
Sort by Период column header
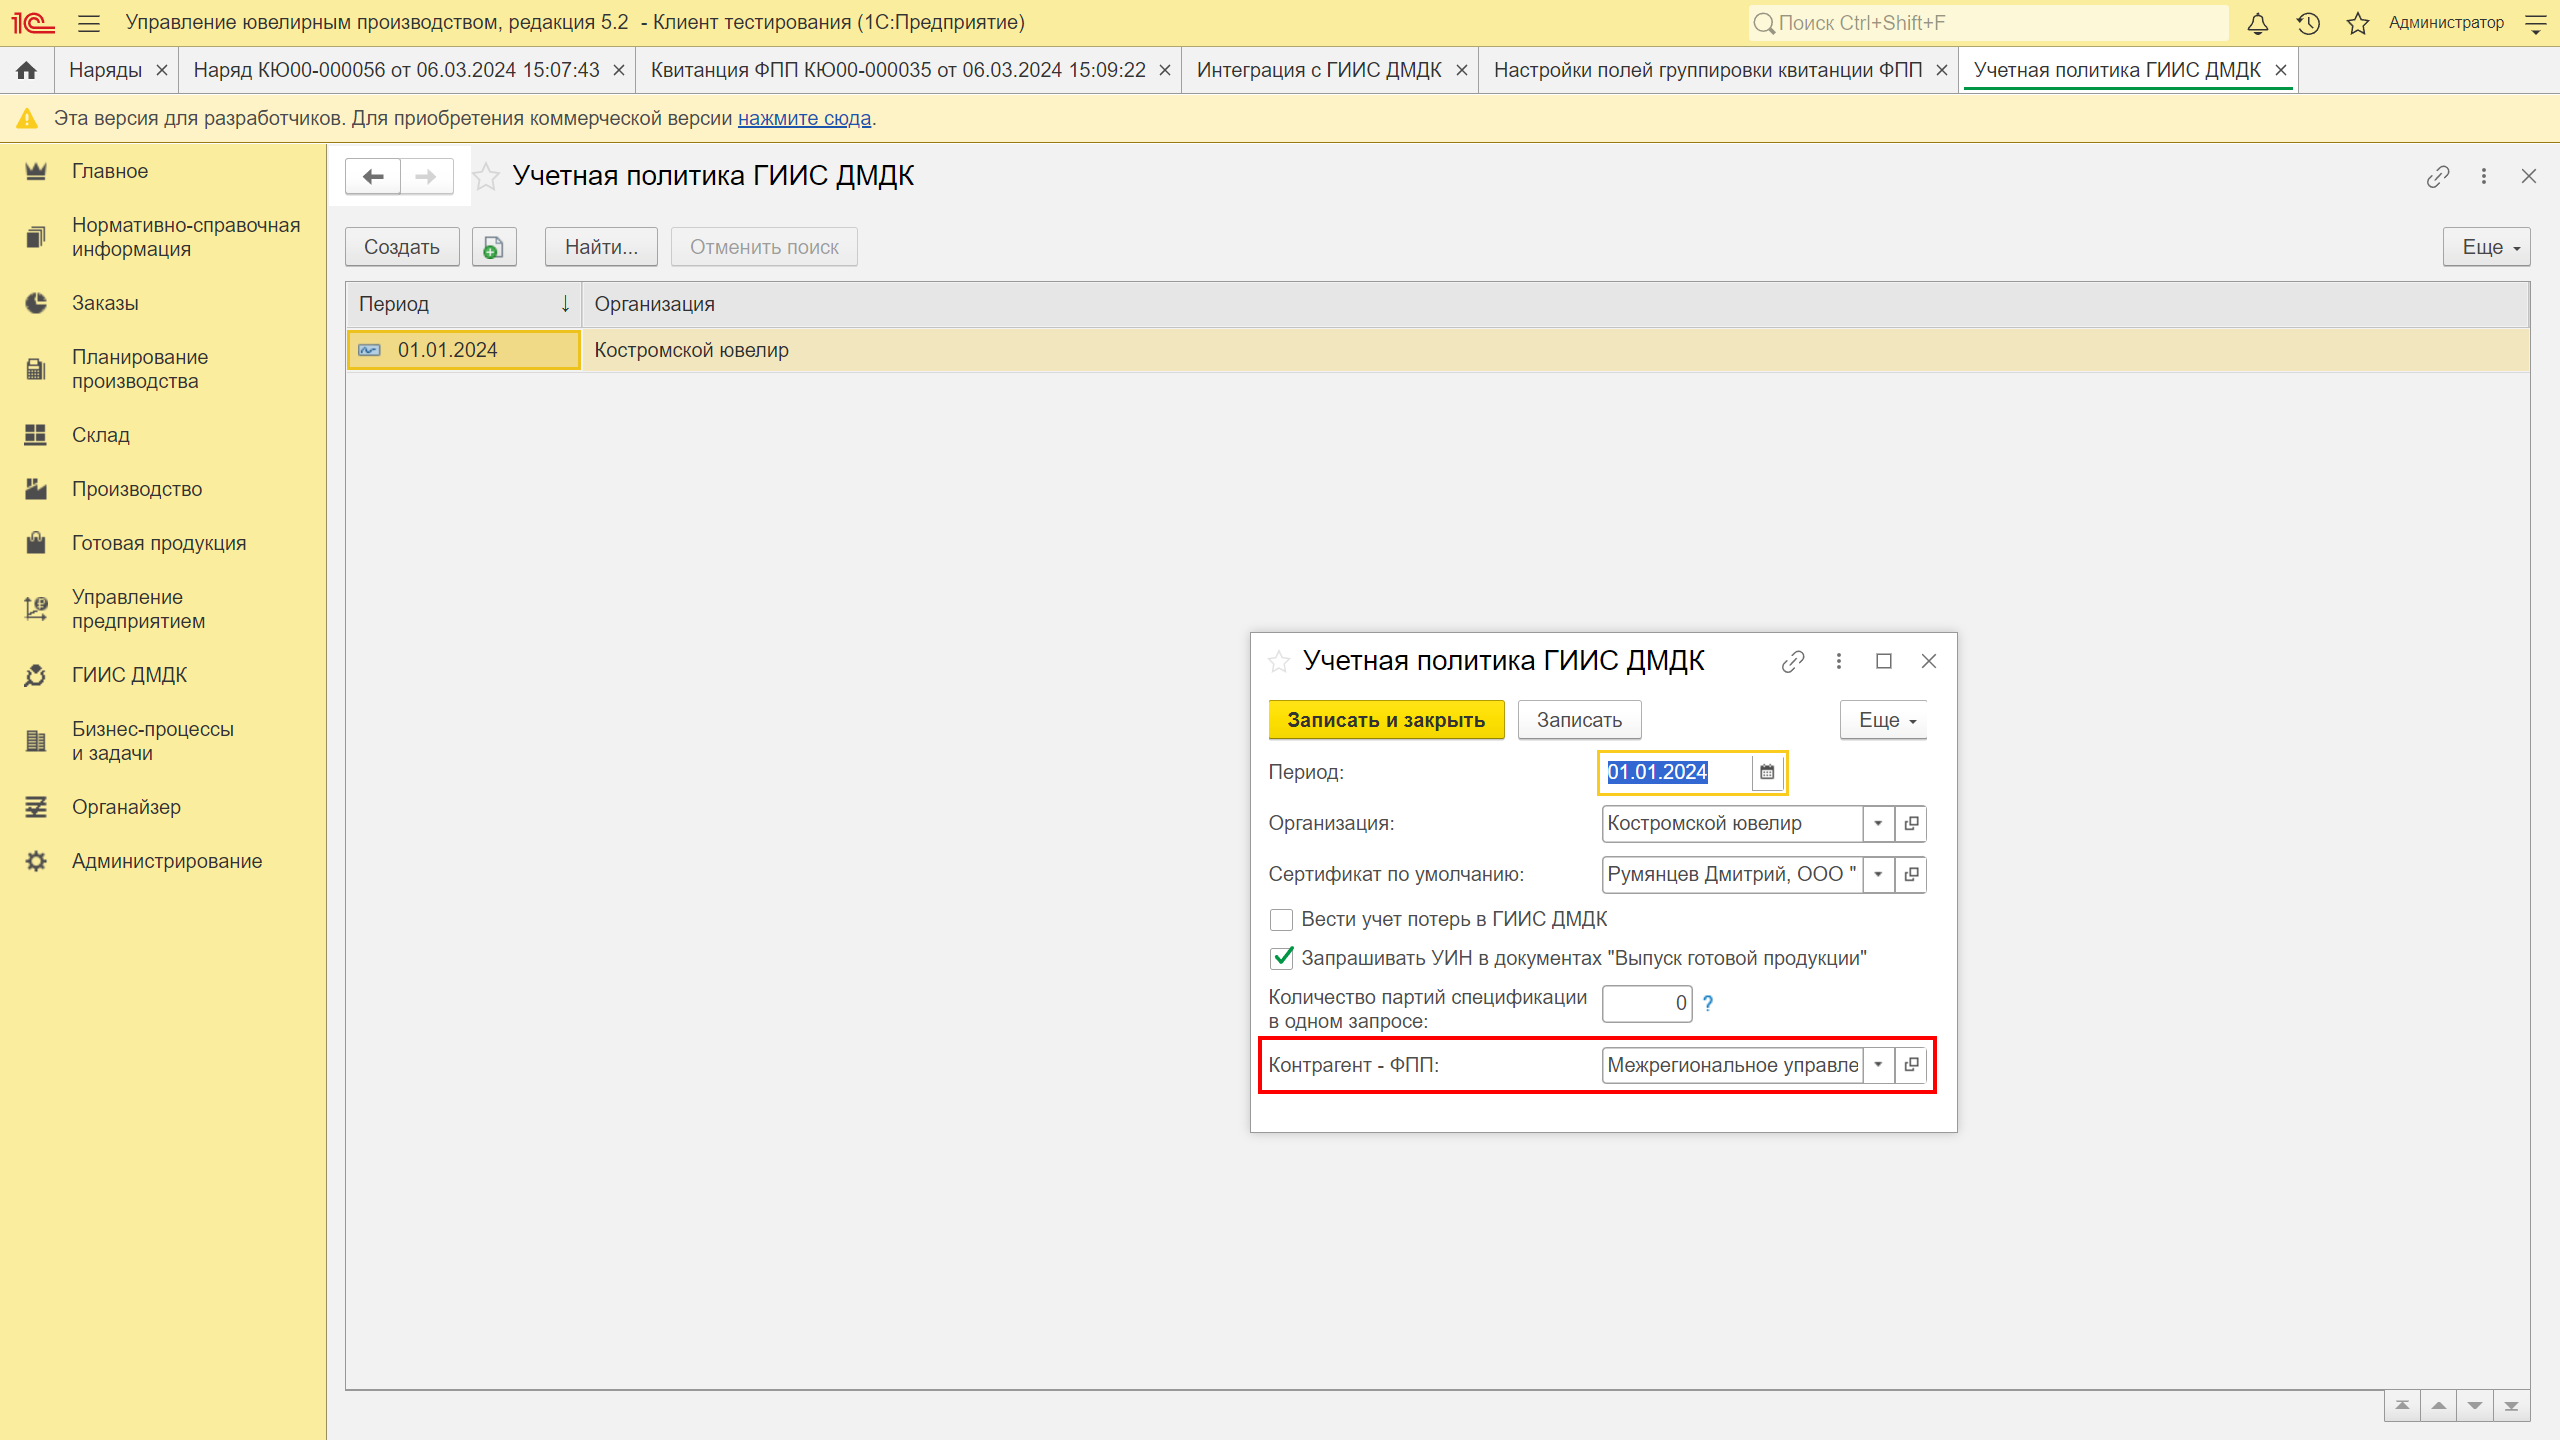coord(464,304)
